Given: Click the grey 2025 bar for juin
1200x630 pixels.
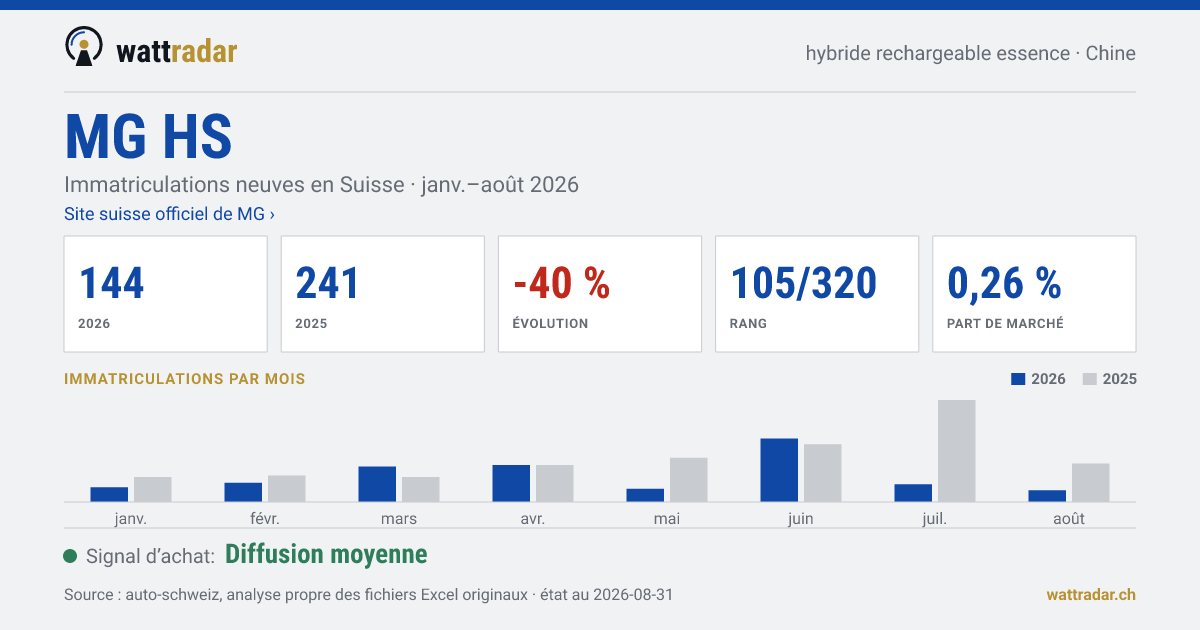Looking at the screenshot, I should click(x=823, y=473).
